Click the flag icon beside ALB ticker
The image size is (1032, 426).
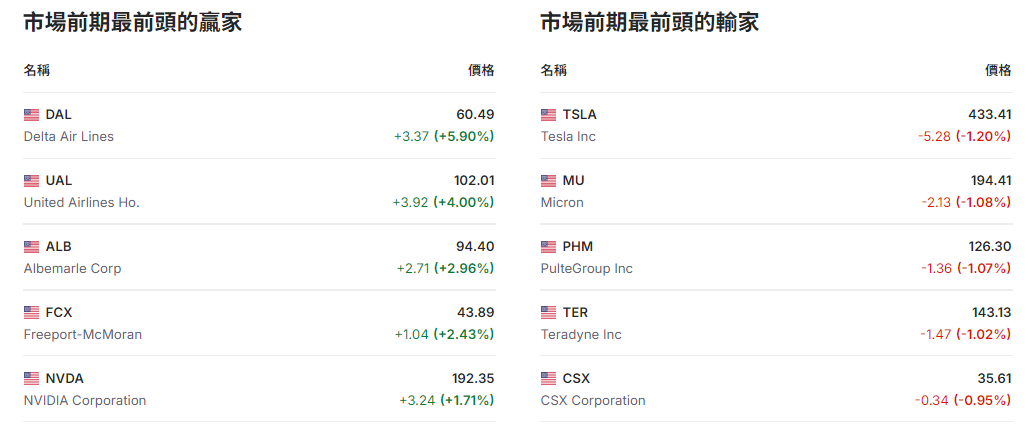coord(31,247)
